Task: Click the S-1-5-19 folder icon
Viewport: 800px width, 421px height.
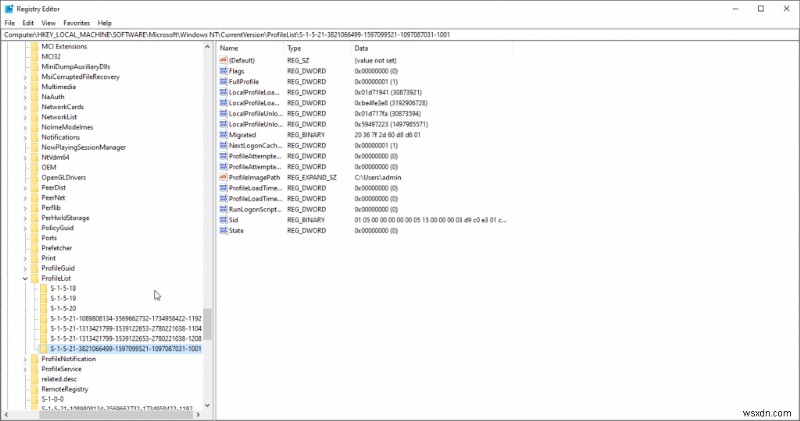Action: (44, 299)
